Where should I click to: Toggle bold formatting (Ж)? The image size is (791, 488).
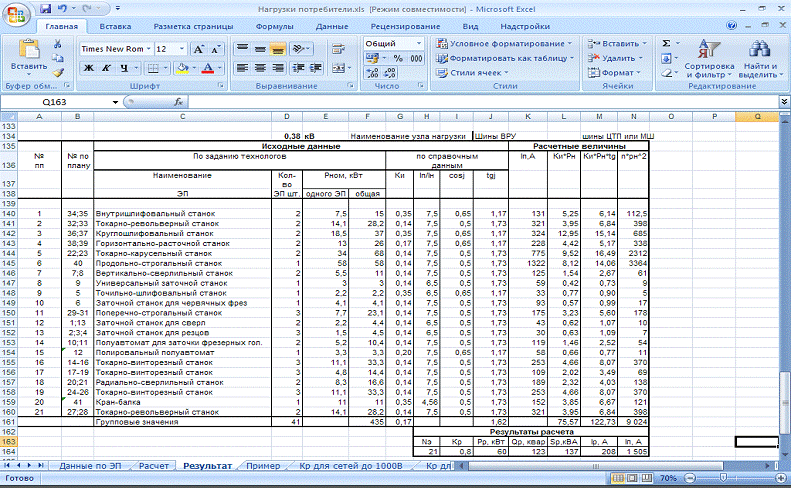pos(88,68)
